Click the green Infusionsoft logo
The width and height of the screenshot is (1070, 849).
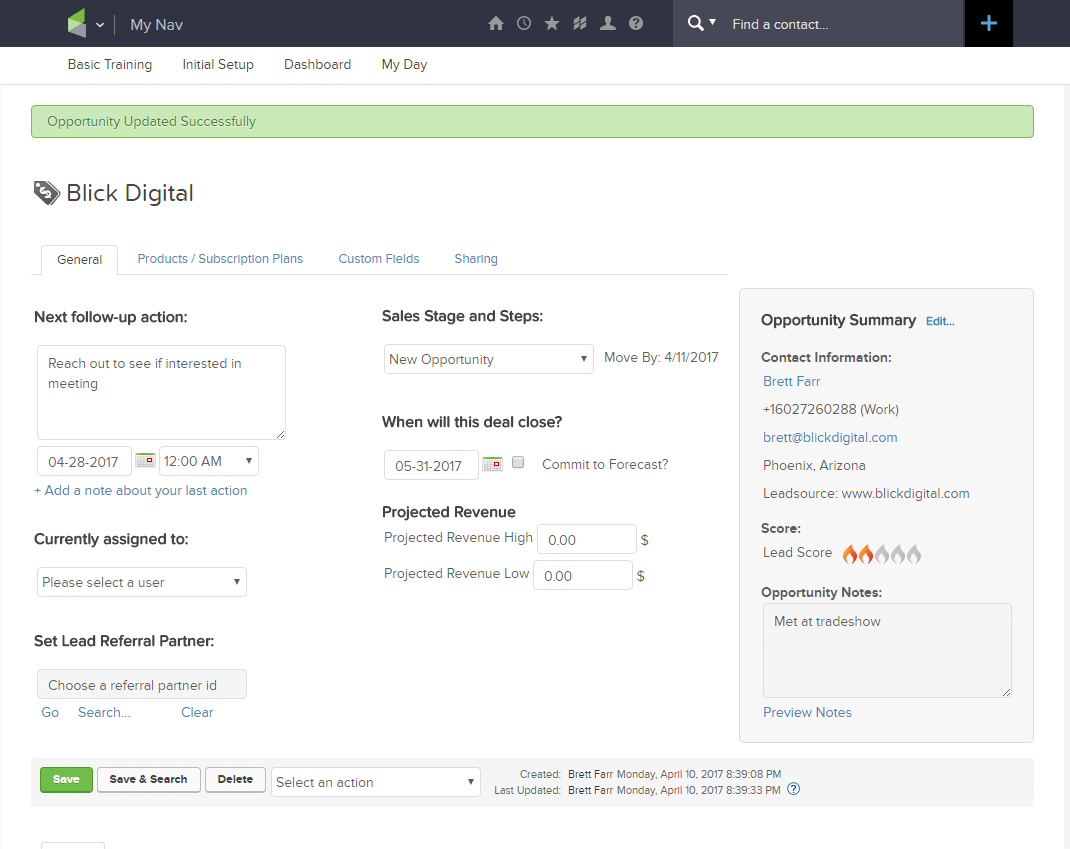click(76, 24)
